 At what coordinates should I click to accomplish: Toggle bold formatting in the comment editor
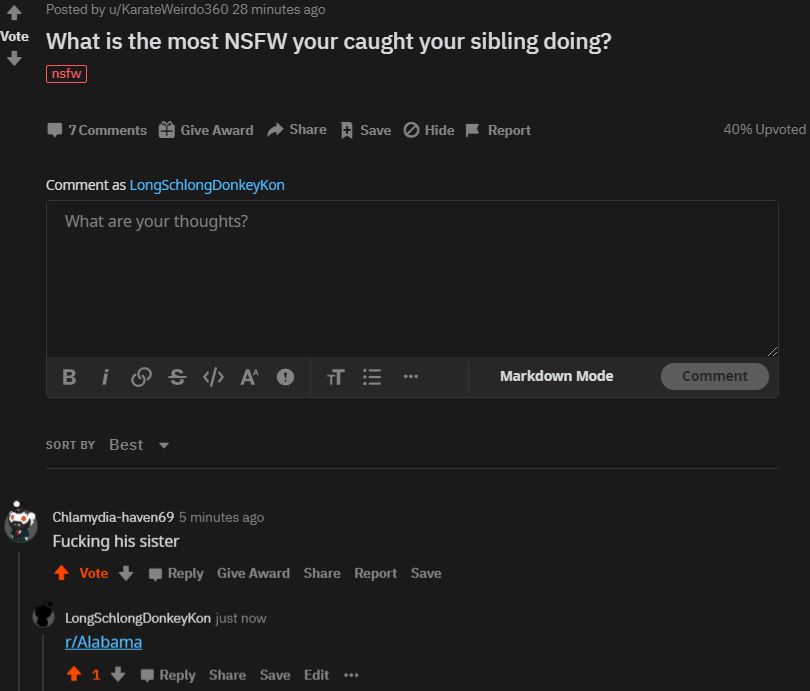click(69, 377)
